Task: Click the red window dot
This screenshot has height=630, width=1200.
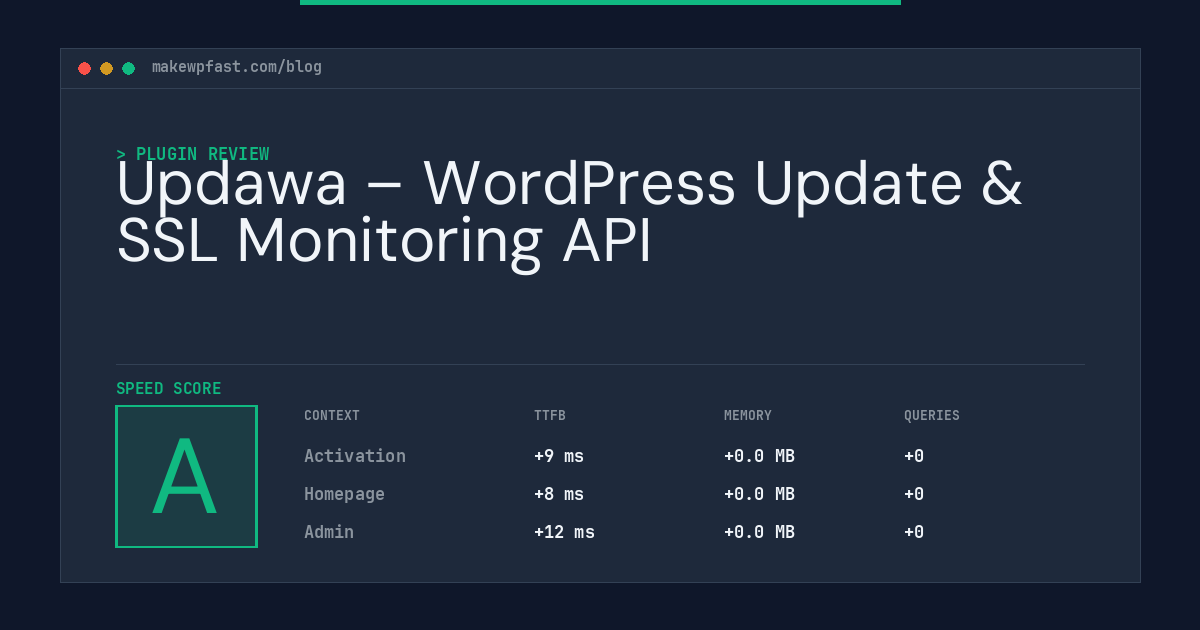Action: click(x=84, y=68)
